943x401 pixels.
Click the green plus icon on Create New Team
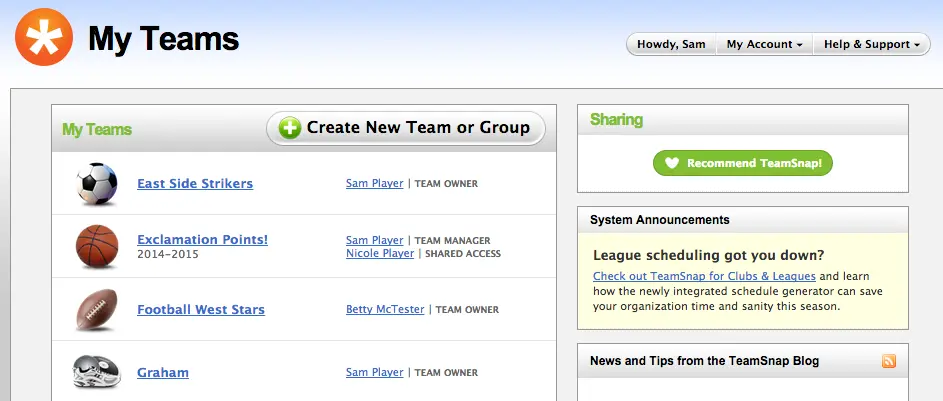289,128
